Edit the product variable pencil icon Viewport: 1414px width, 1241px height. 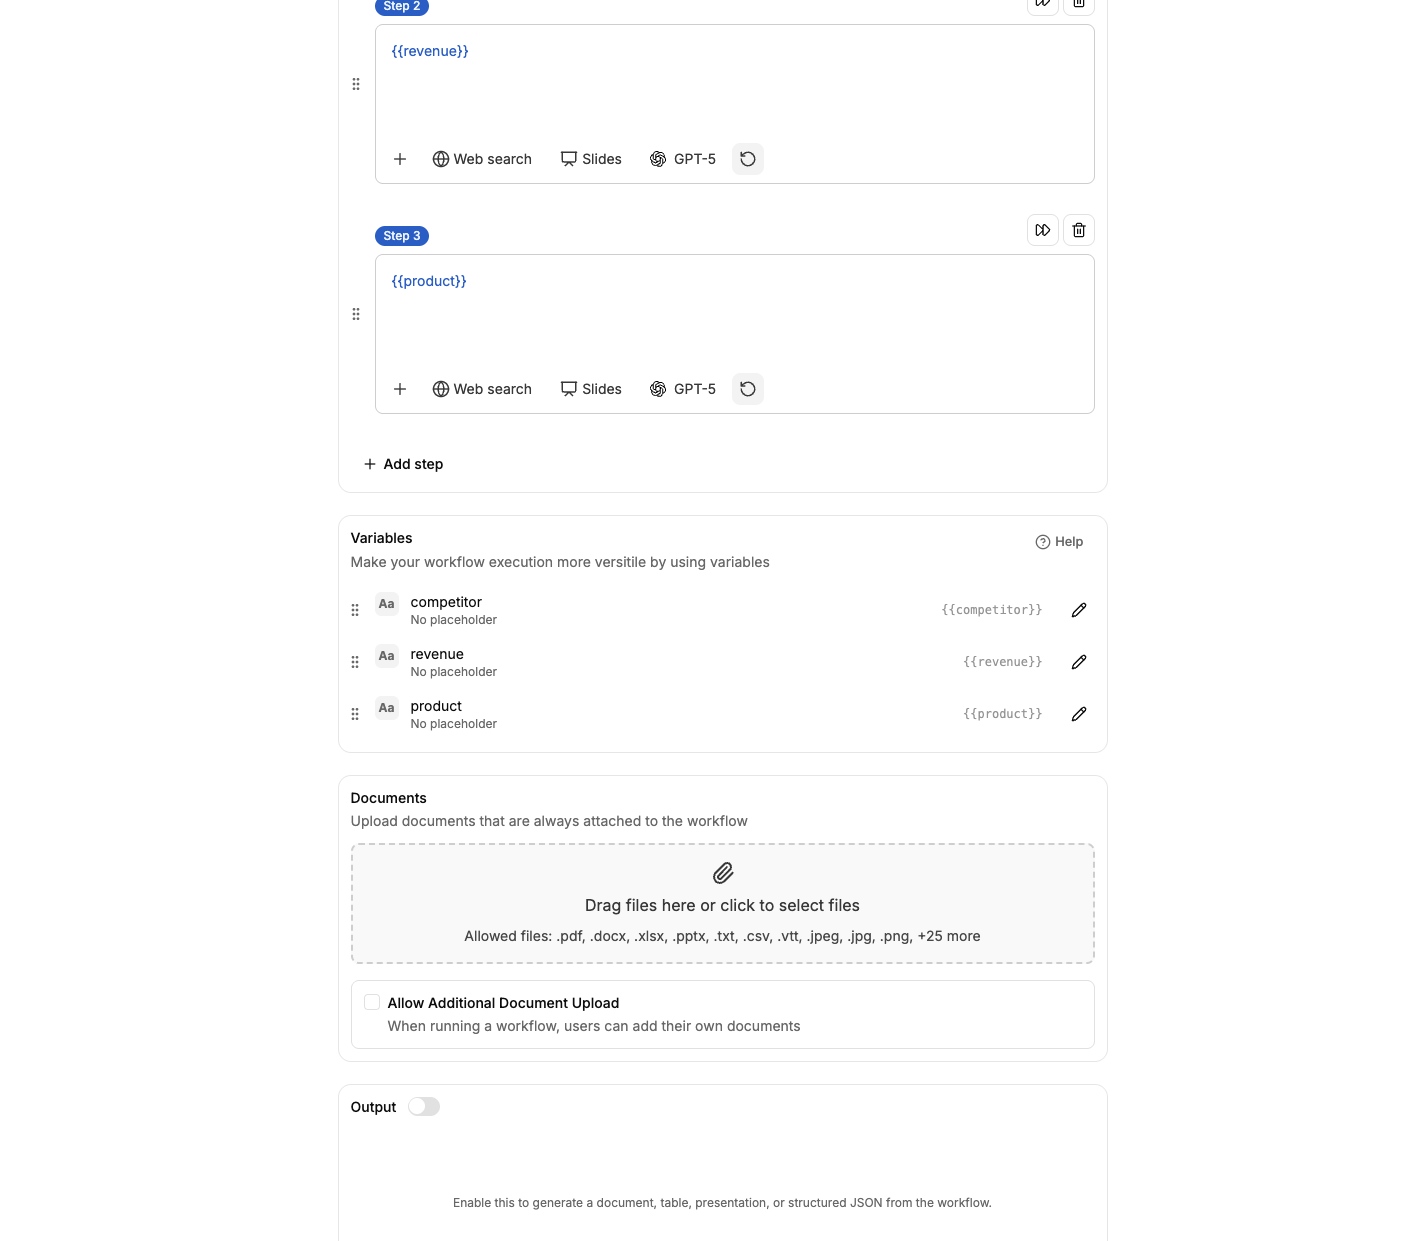click(x=1078, y=714)
